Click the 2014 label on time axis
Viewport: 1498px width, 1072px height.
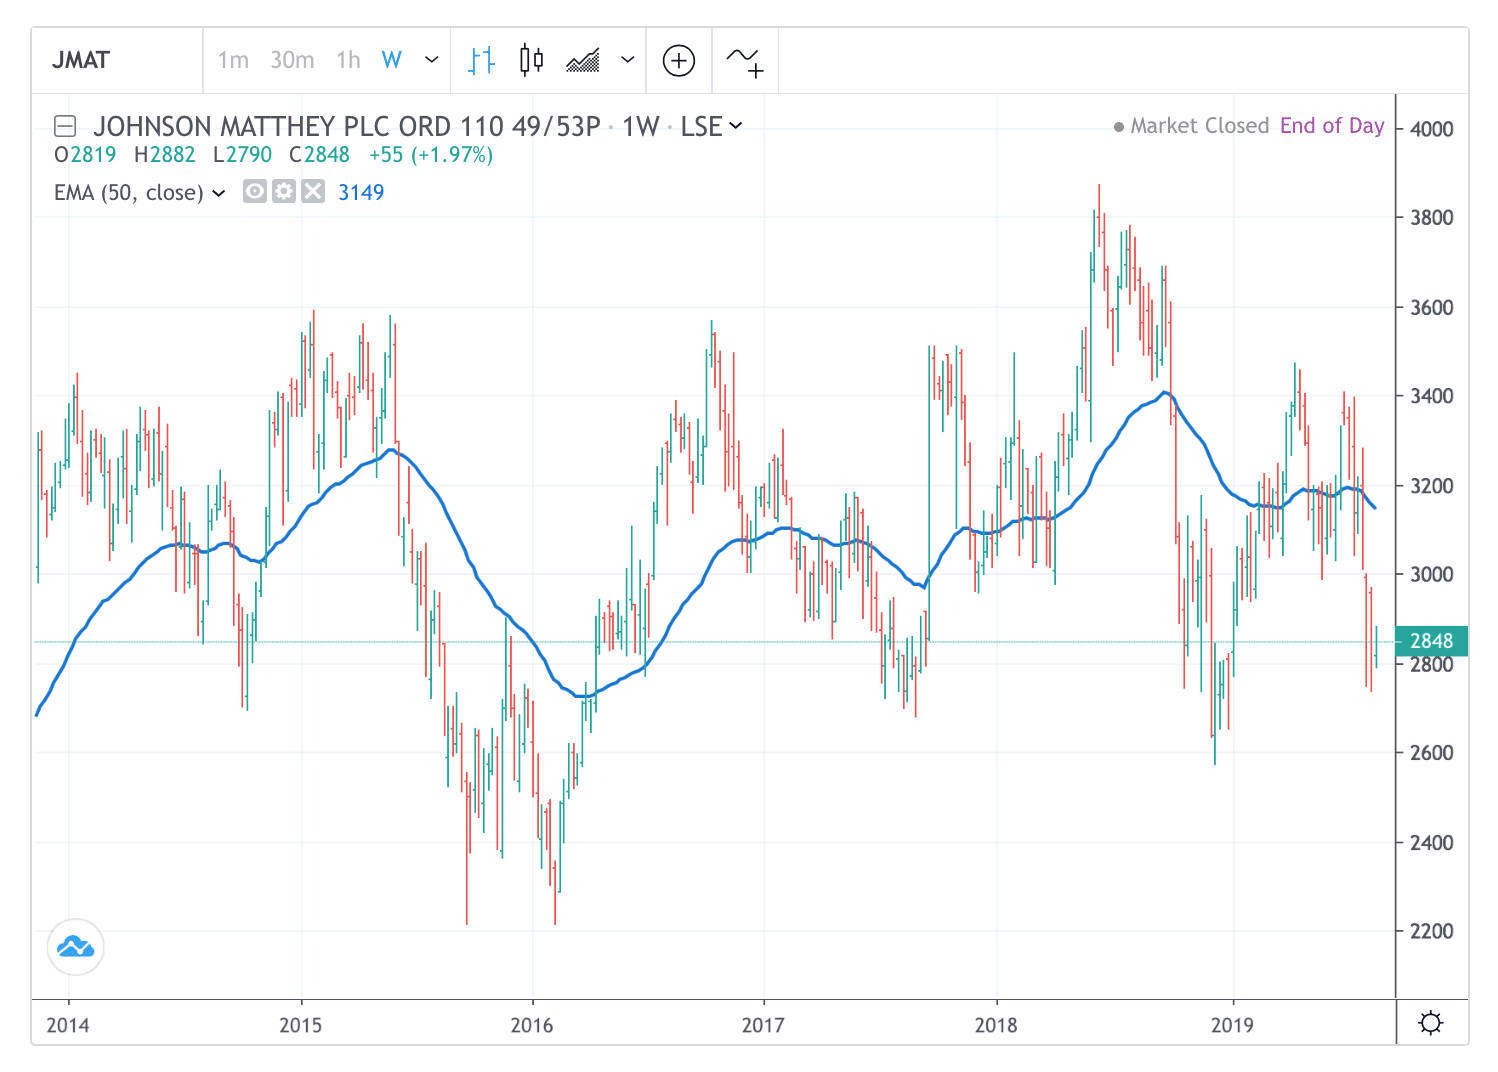(68, 1025)
